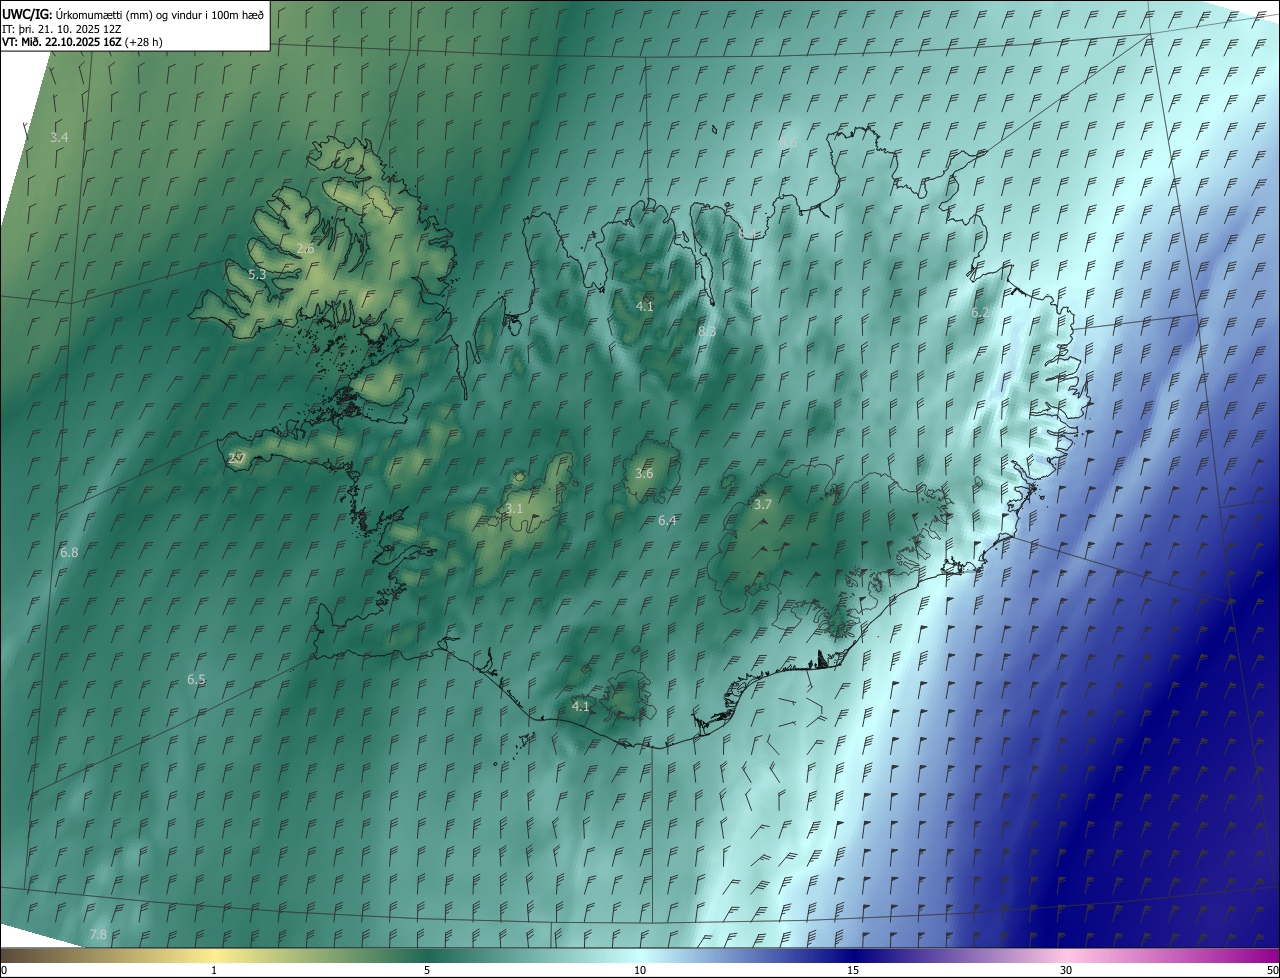Click the 0 tick on the color scale
The image size is (1280, 978).
click(3, 970)
